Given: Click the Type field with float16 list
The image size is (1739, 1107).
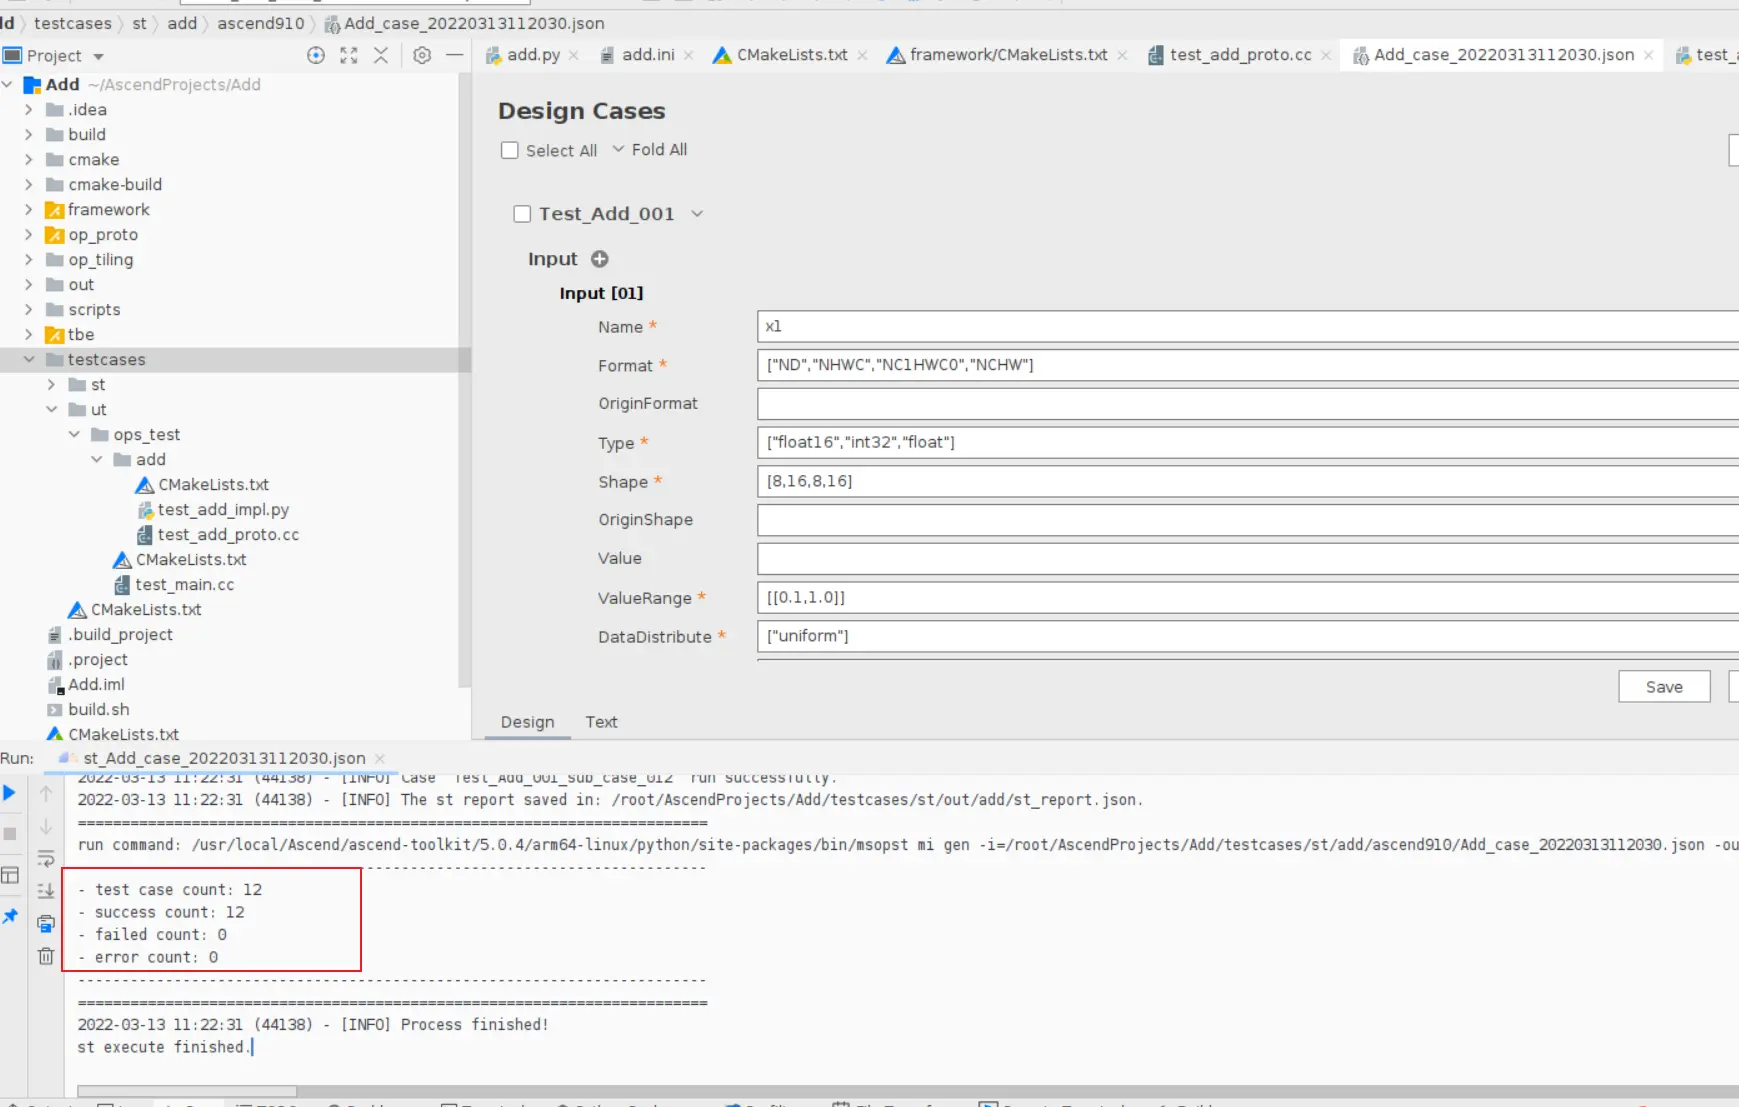Looking at the screenshot, I should click(x=1248, y=442).
